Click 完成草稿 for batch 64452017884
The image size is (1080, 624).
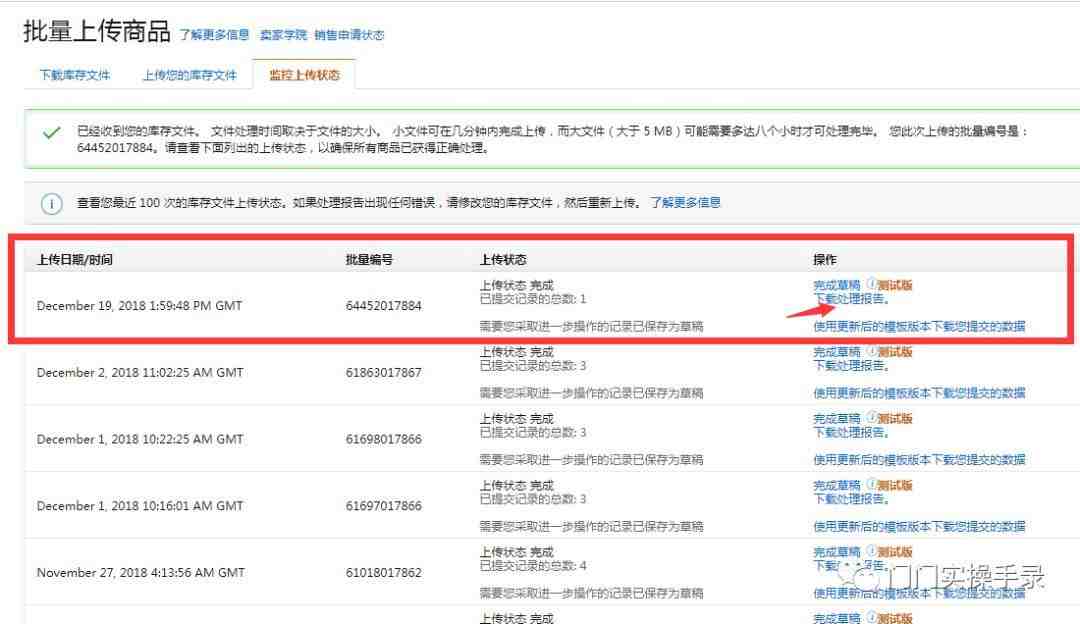[837, 284]
